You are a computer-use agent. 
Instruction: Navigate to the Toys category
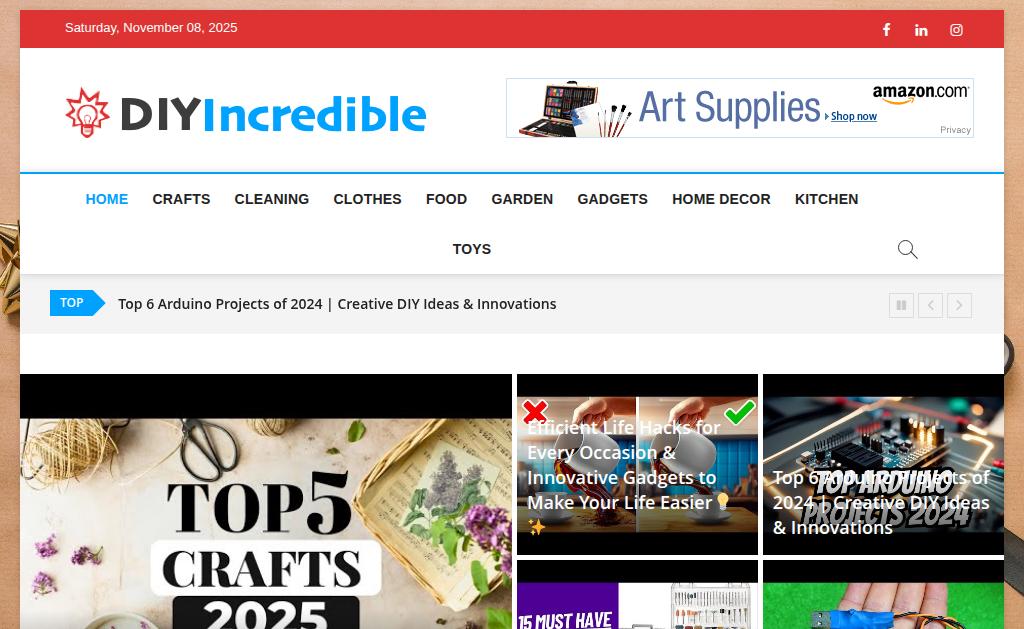coord(472,249)
